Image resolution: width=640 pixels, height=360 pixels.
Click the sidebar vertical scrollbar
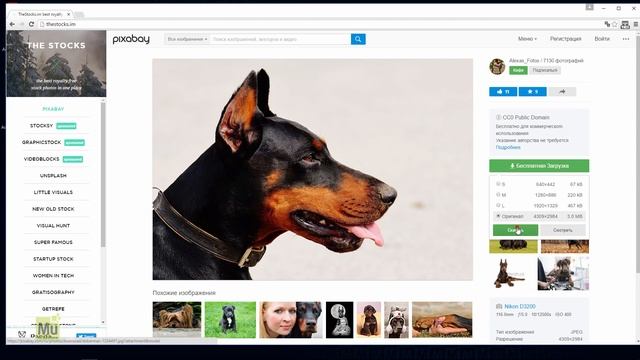pos(103,175)
